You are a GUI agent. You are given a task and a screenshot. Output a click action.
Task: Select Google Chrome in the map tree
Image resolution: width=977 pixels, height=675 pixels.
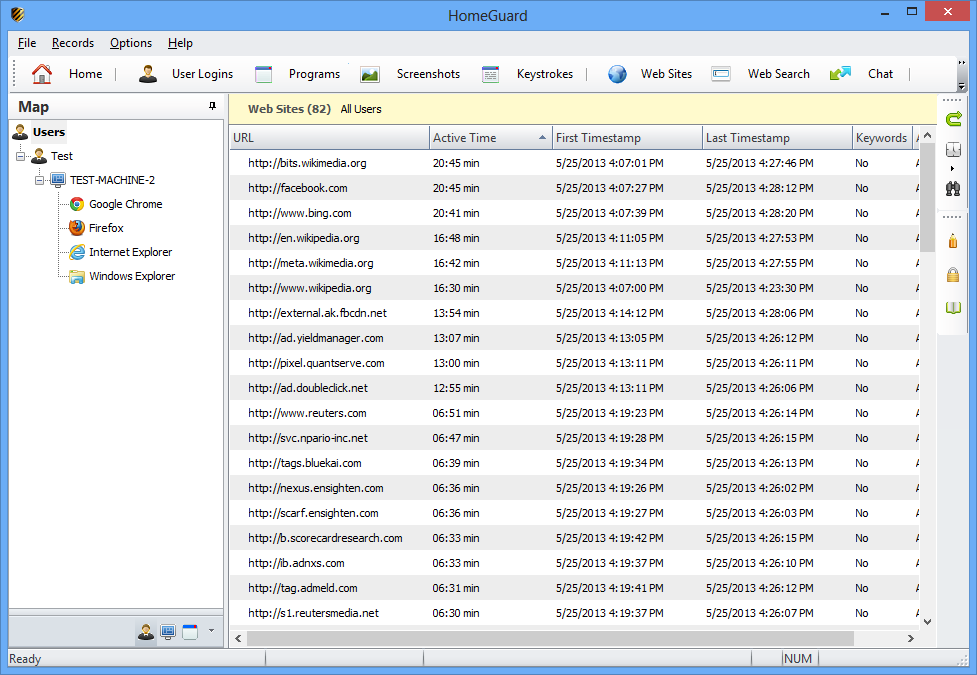125,204
